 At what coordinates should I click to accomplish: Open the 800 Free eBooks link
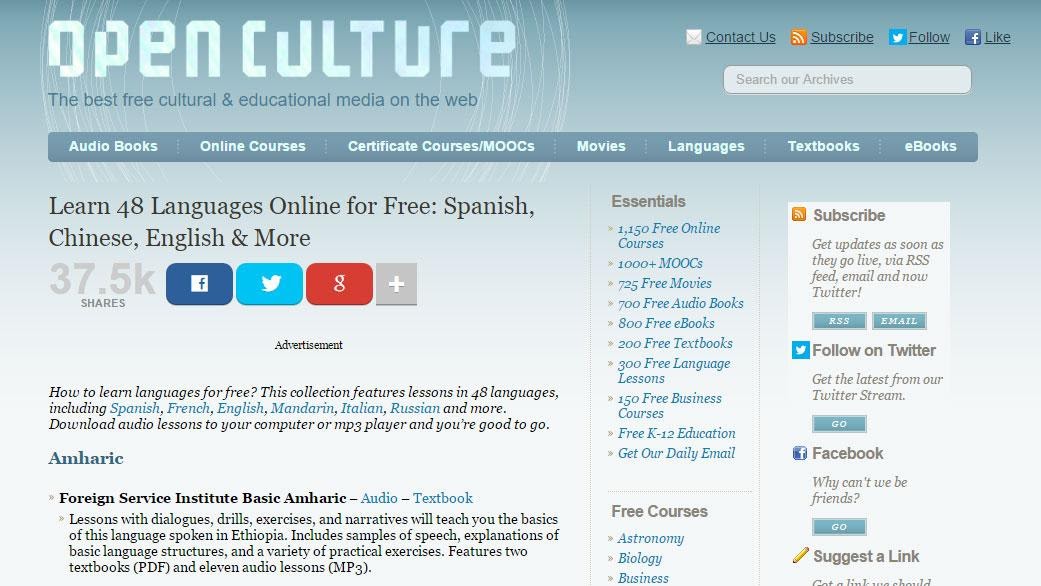click(x=666, y=323)
